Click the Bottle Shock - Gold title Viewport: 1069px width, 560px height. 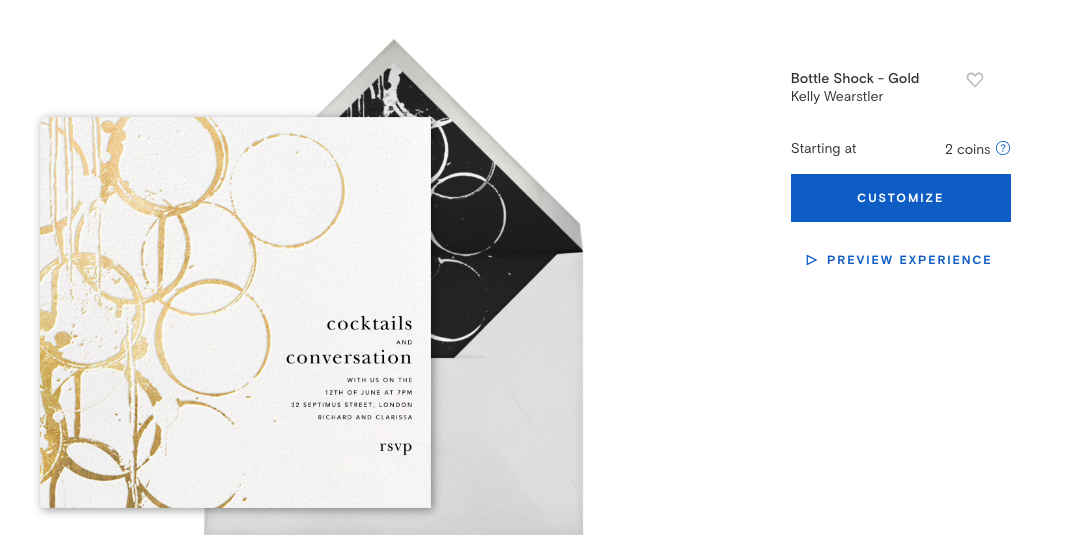854,78
